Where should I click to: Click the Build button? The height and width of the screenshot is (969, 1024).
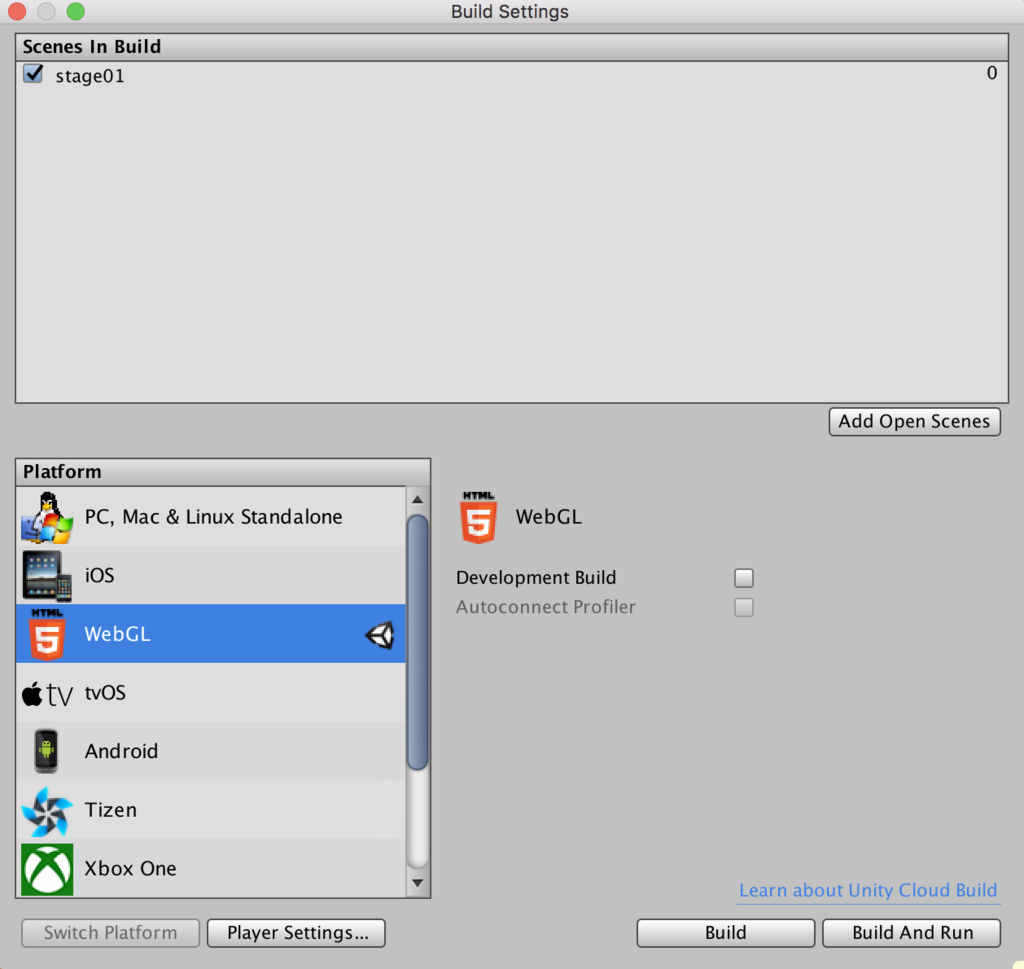click(726, 932)
